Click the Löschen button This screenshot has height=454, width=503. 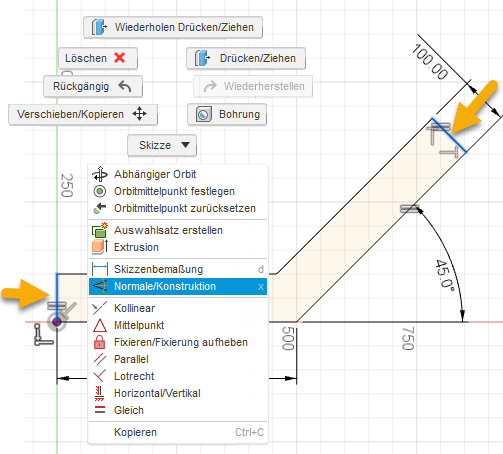point(98,58)
